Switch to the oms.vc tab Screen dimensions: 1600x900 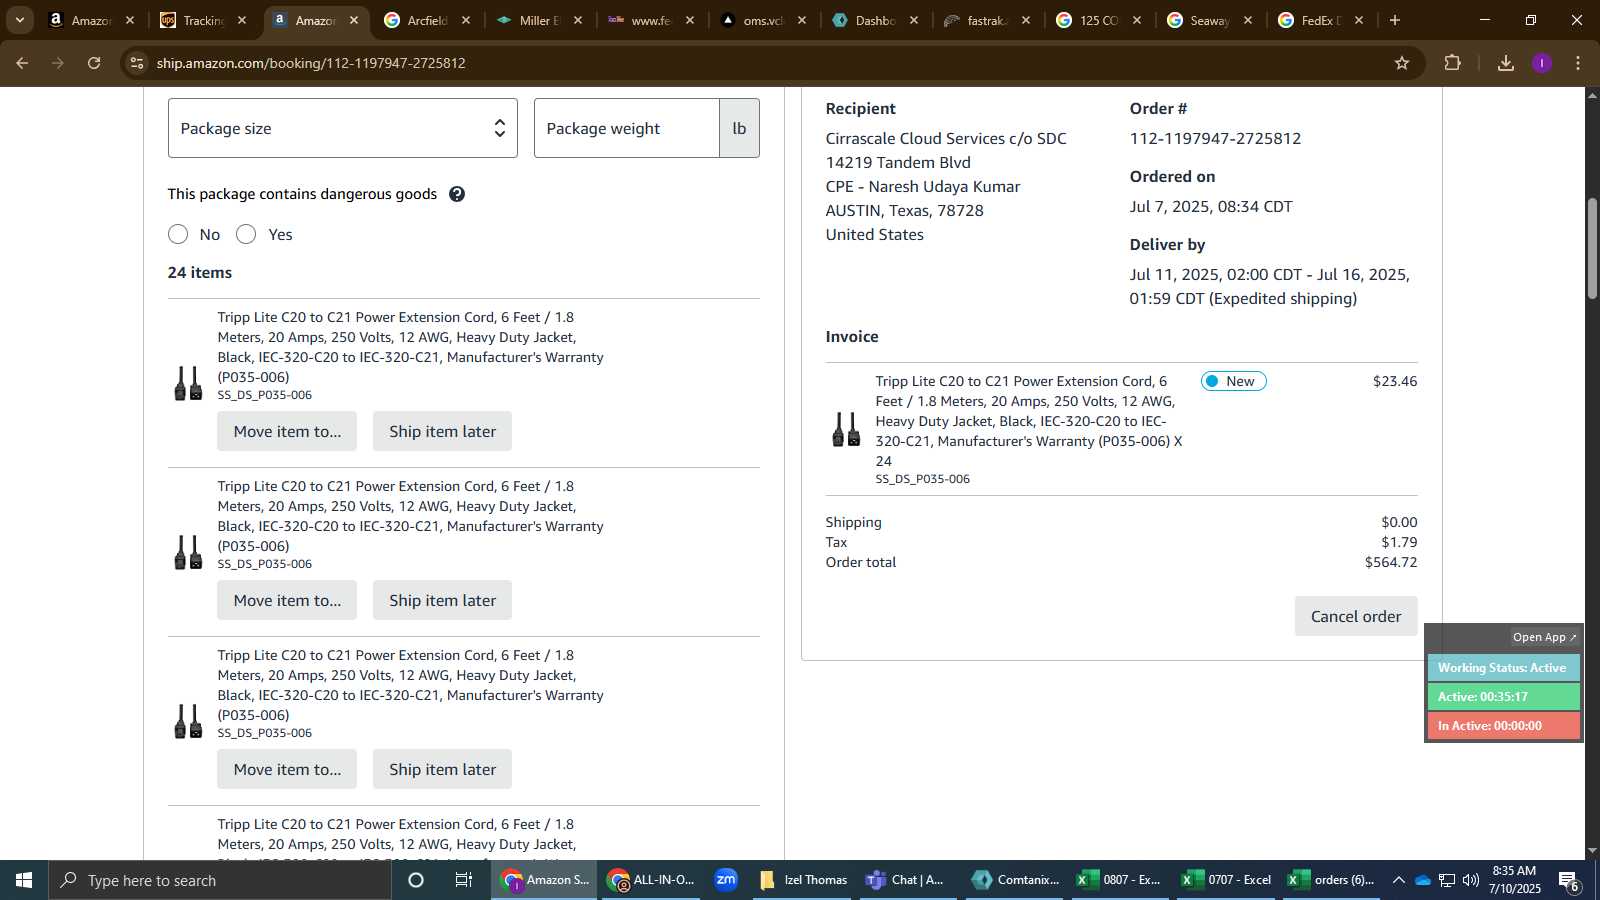[762, 20]
